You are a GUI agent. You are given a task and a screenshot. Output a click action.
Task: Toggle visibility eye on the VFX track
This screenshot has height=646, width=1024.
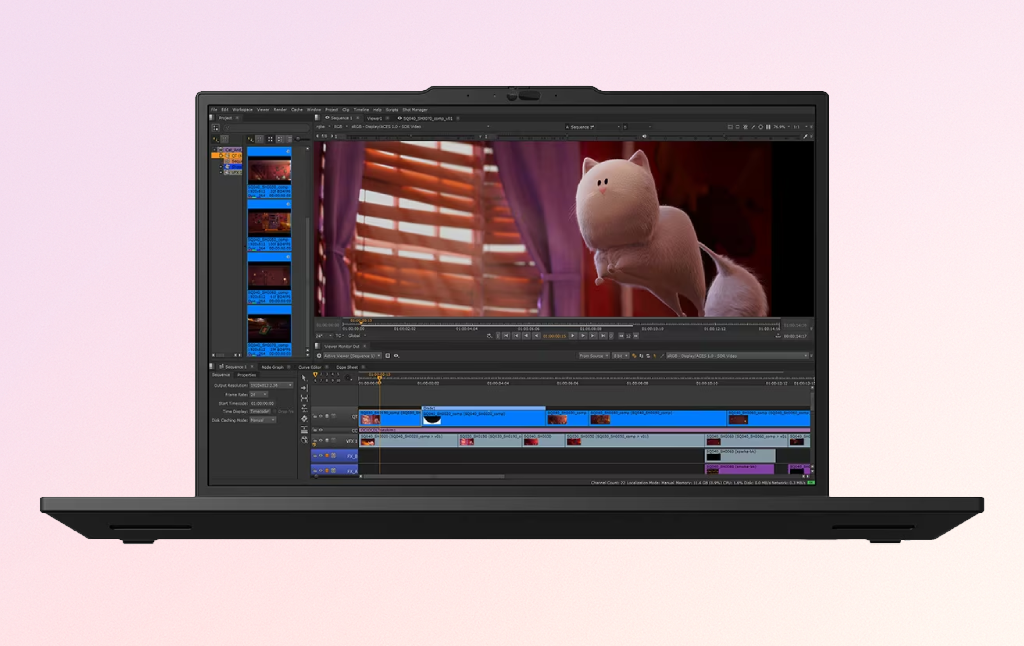coord(321,440)
